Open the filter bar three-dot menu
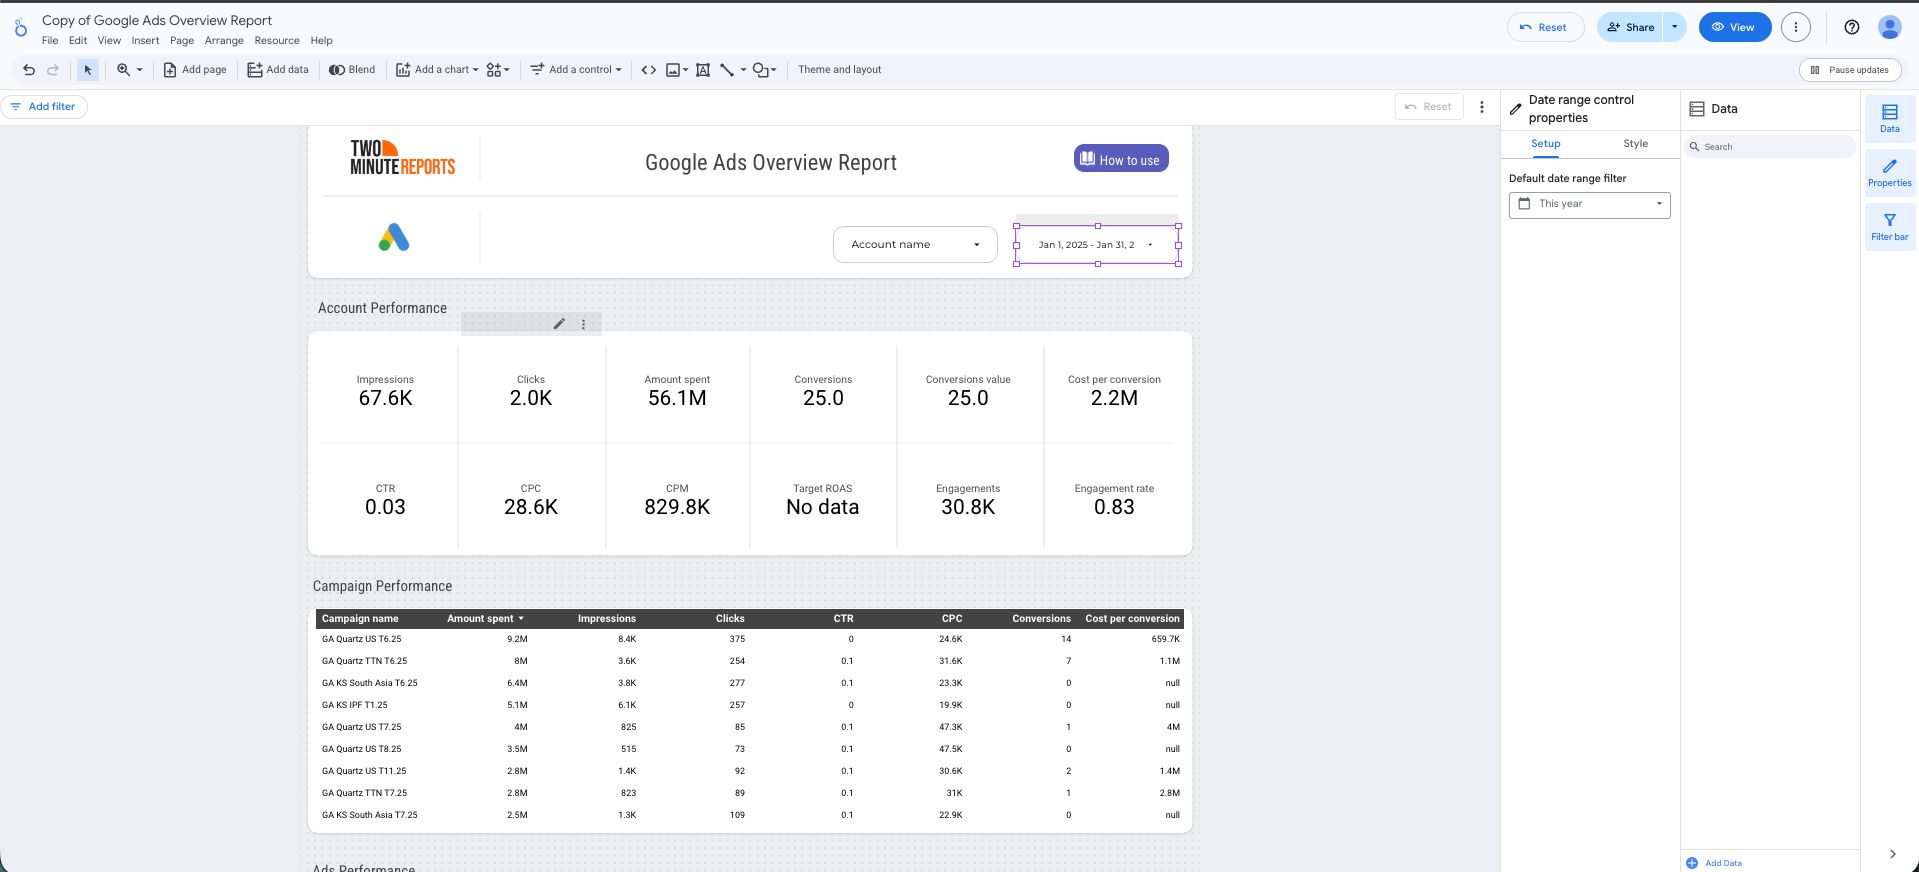 click(1482, 107)
